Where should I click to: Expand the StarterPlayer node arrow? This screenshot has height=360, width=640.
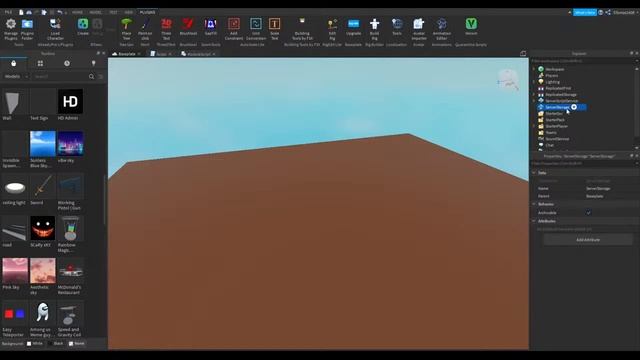tap(534, 126)
